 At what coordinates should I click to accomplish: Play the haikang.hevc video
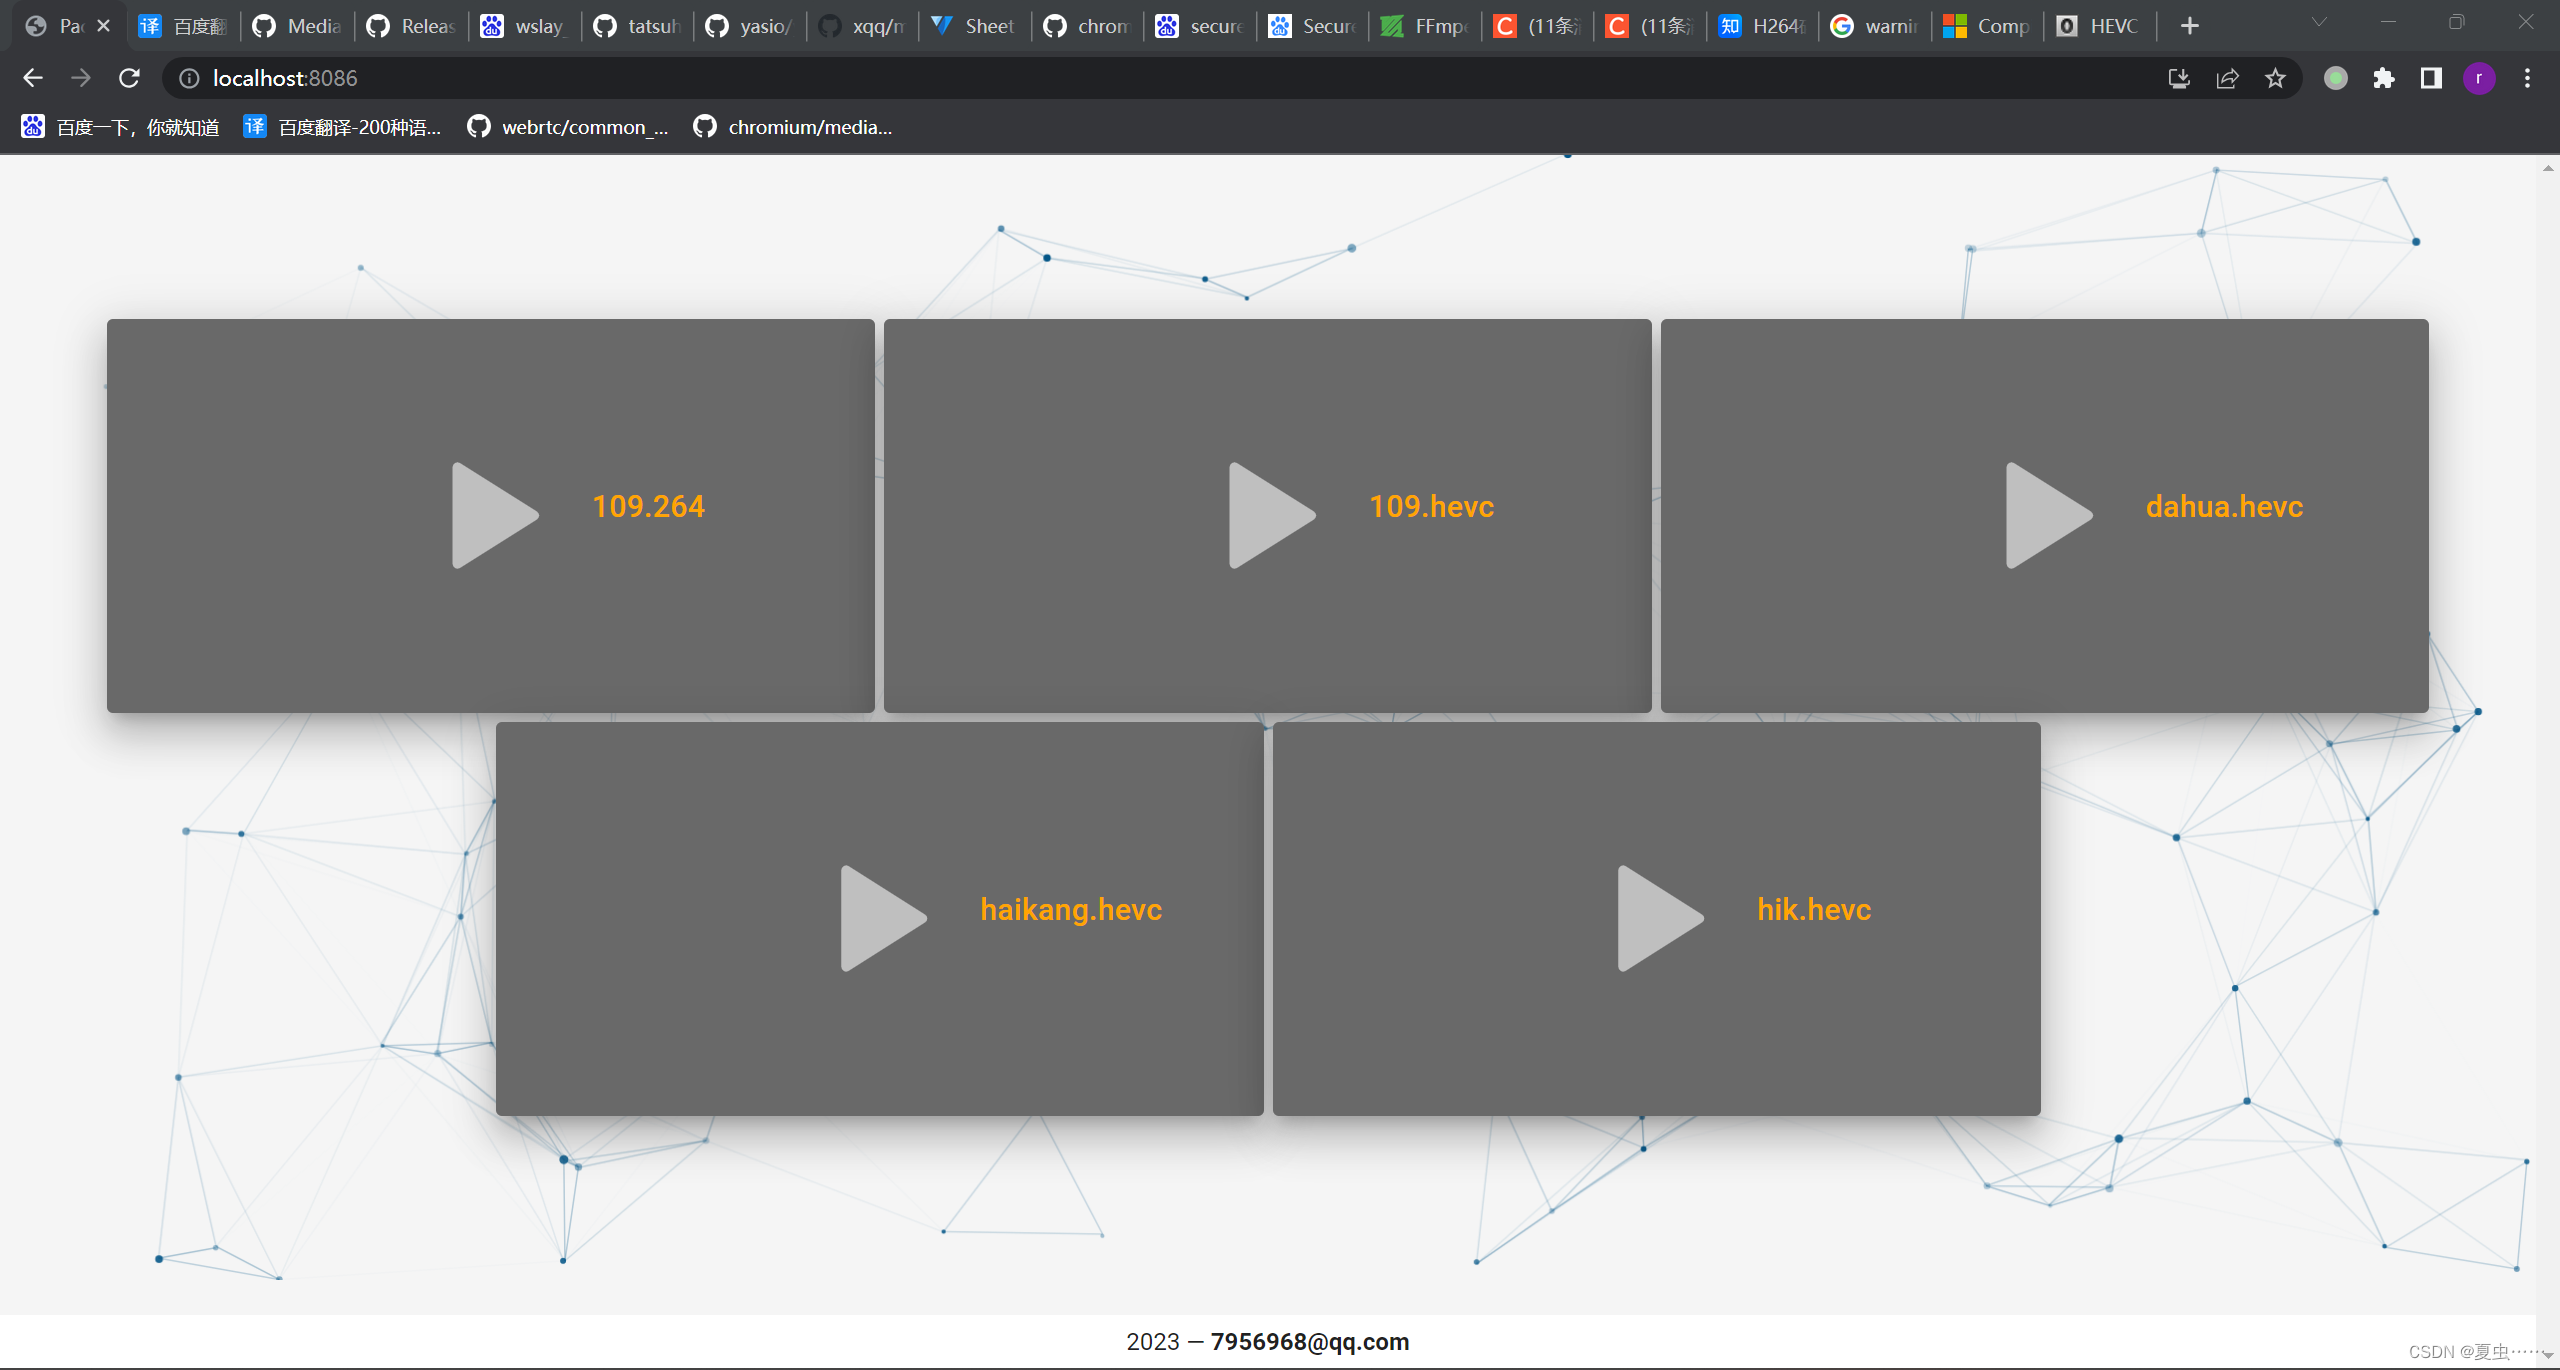pos(883,918)
